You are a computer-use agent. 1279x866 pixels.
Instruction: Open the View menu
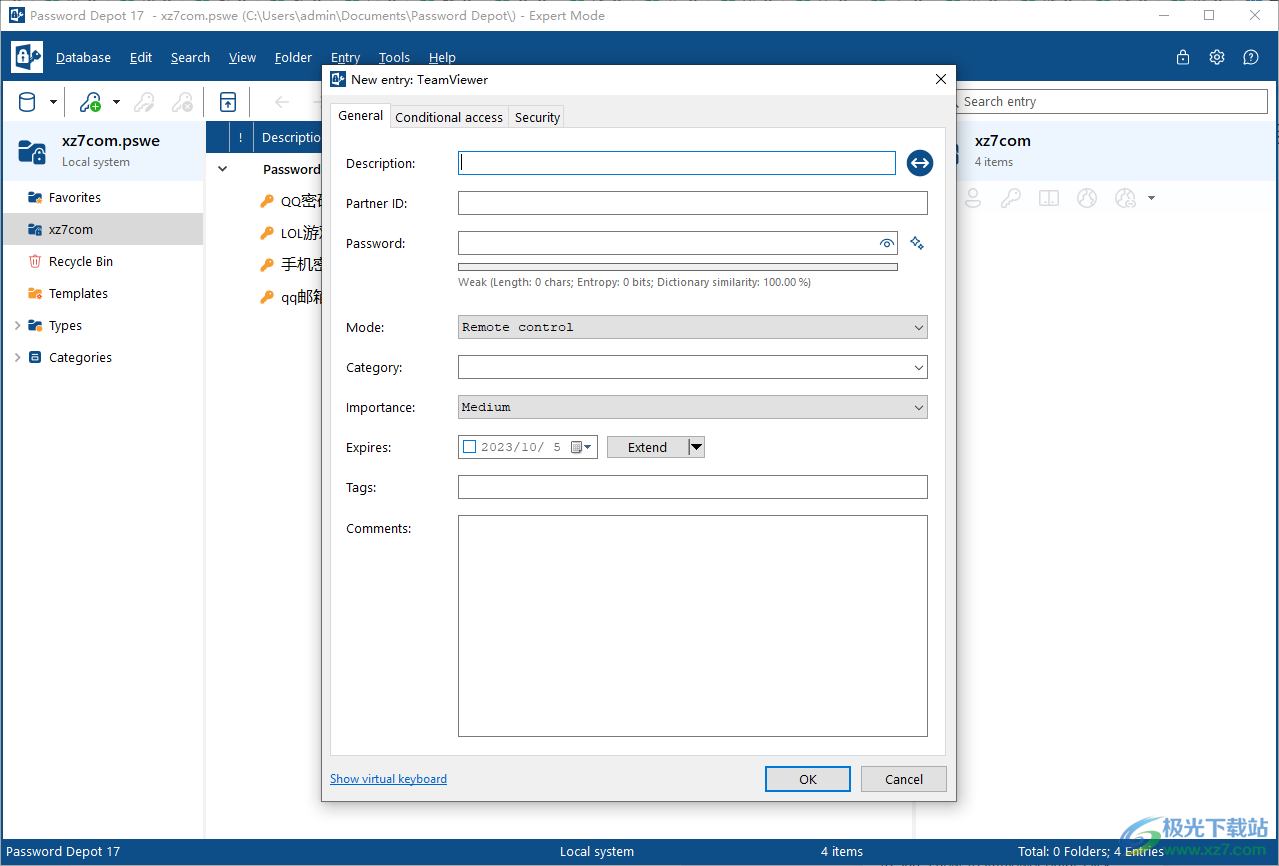[x=242, y=57]
